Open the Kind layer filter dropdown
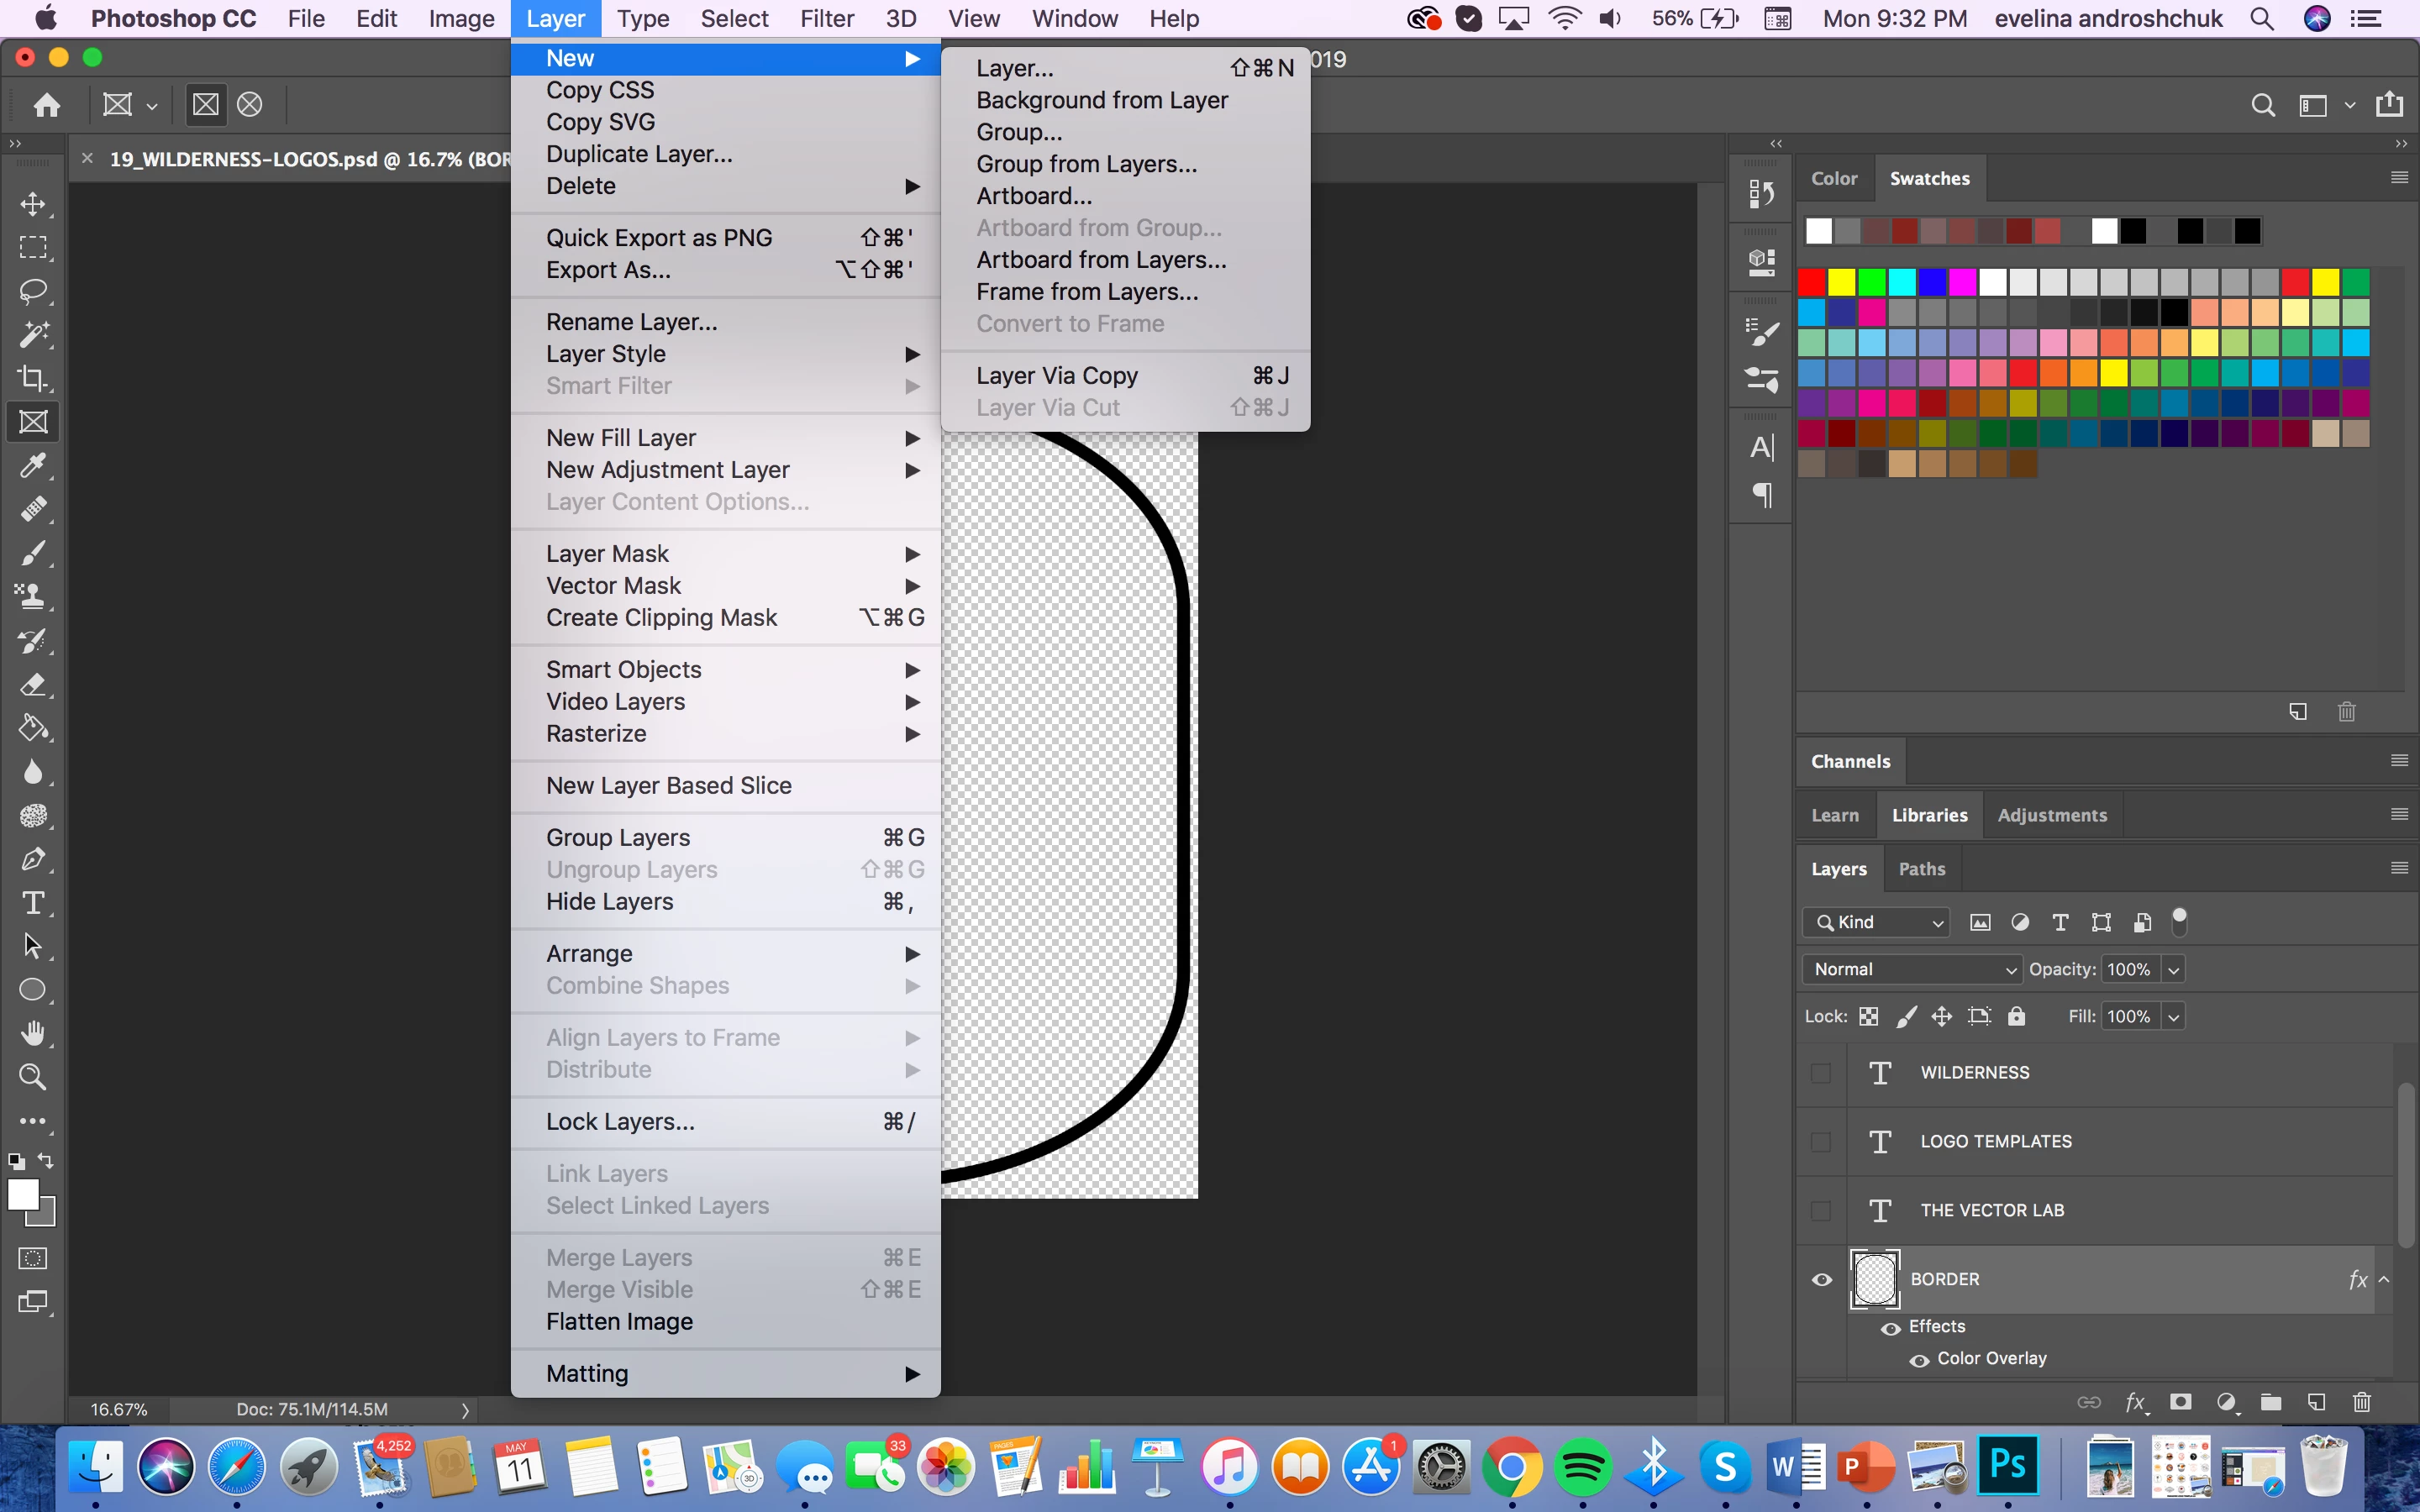The image size is (2420, 1512). (x=1877, y=922)
